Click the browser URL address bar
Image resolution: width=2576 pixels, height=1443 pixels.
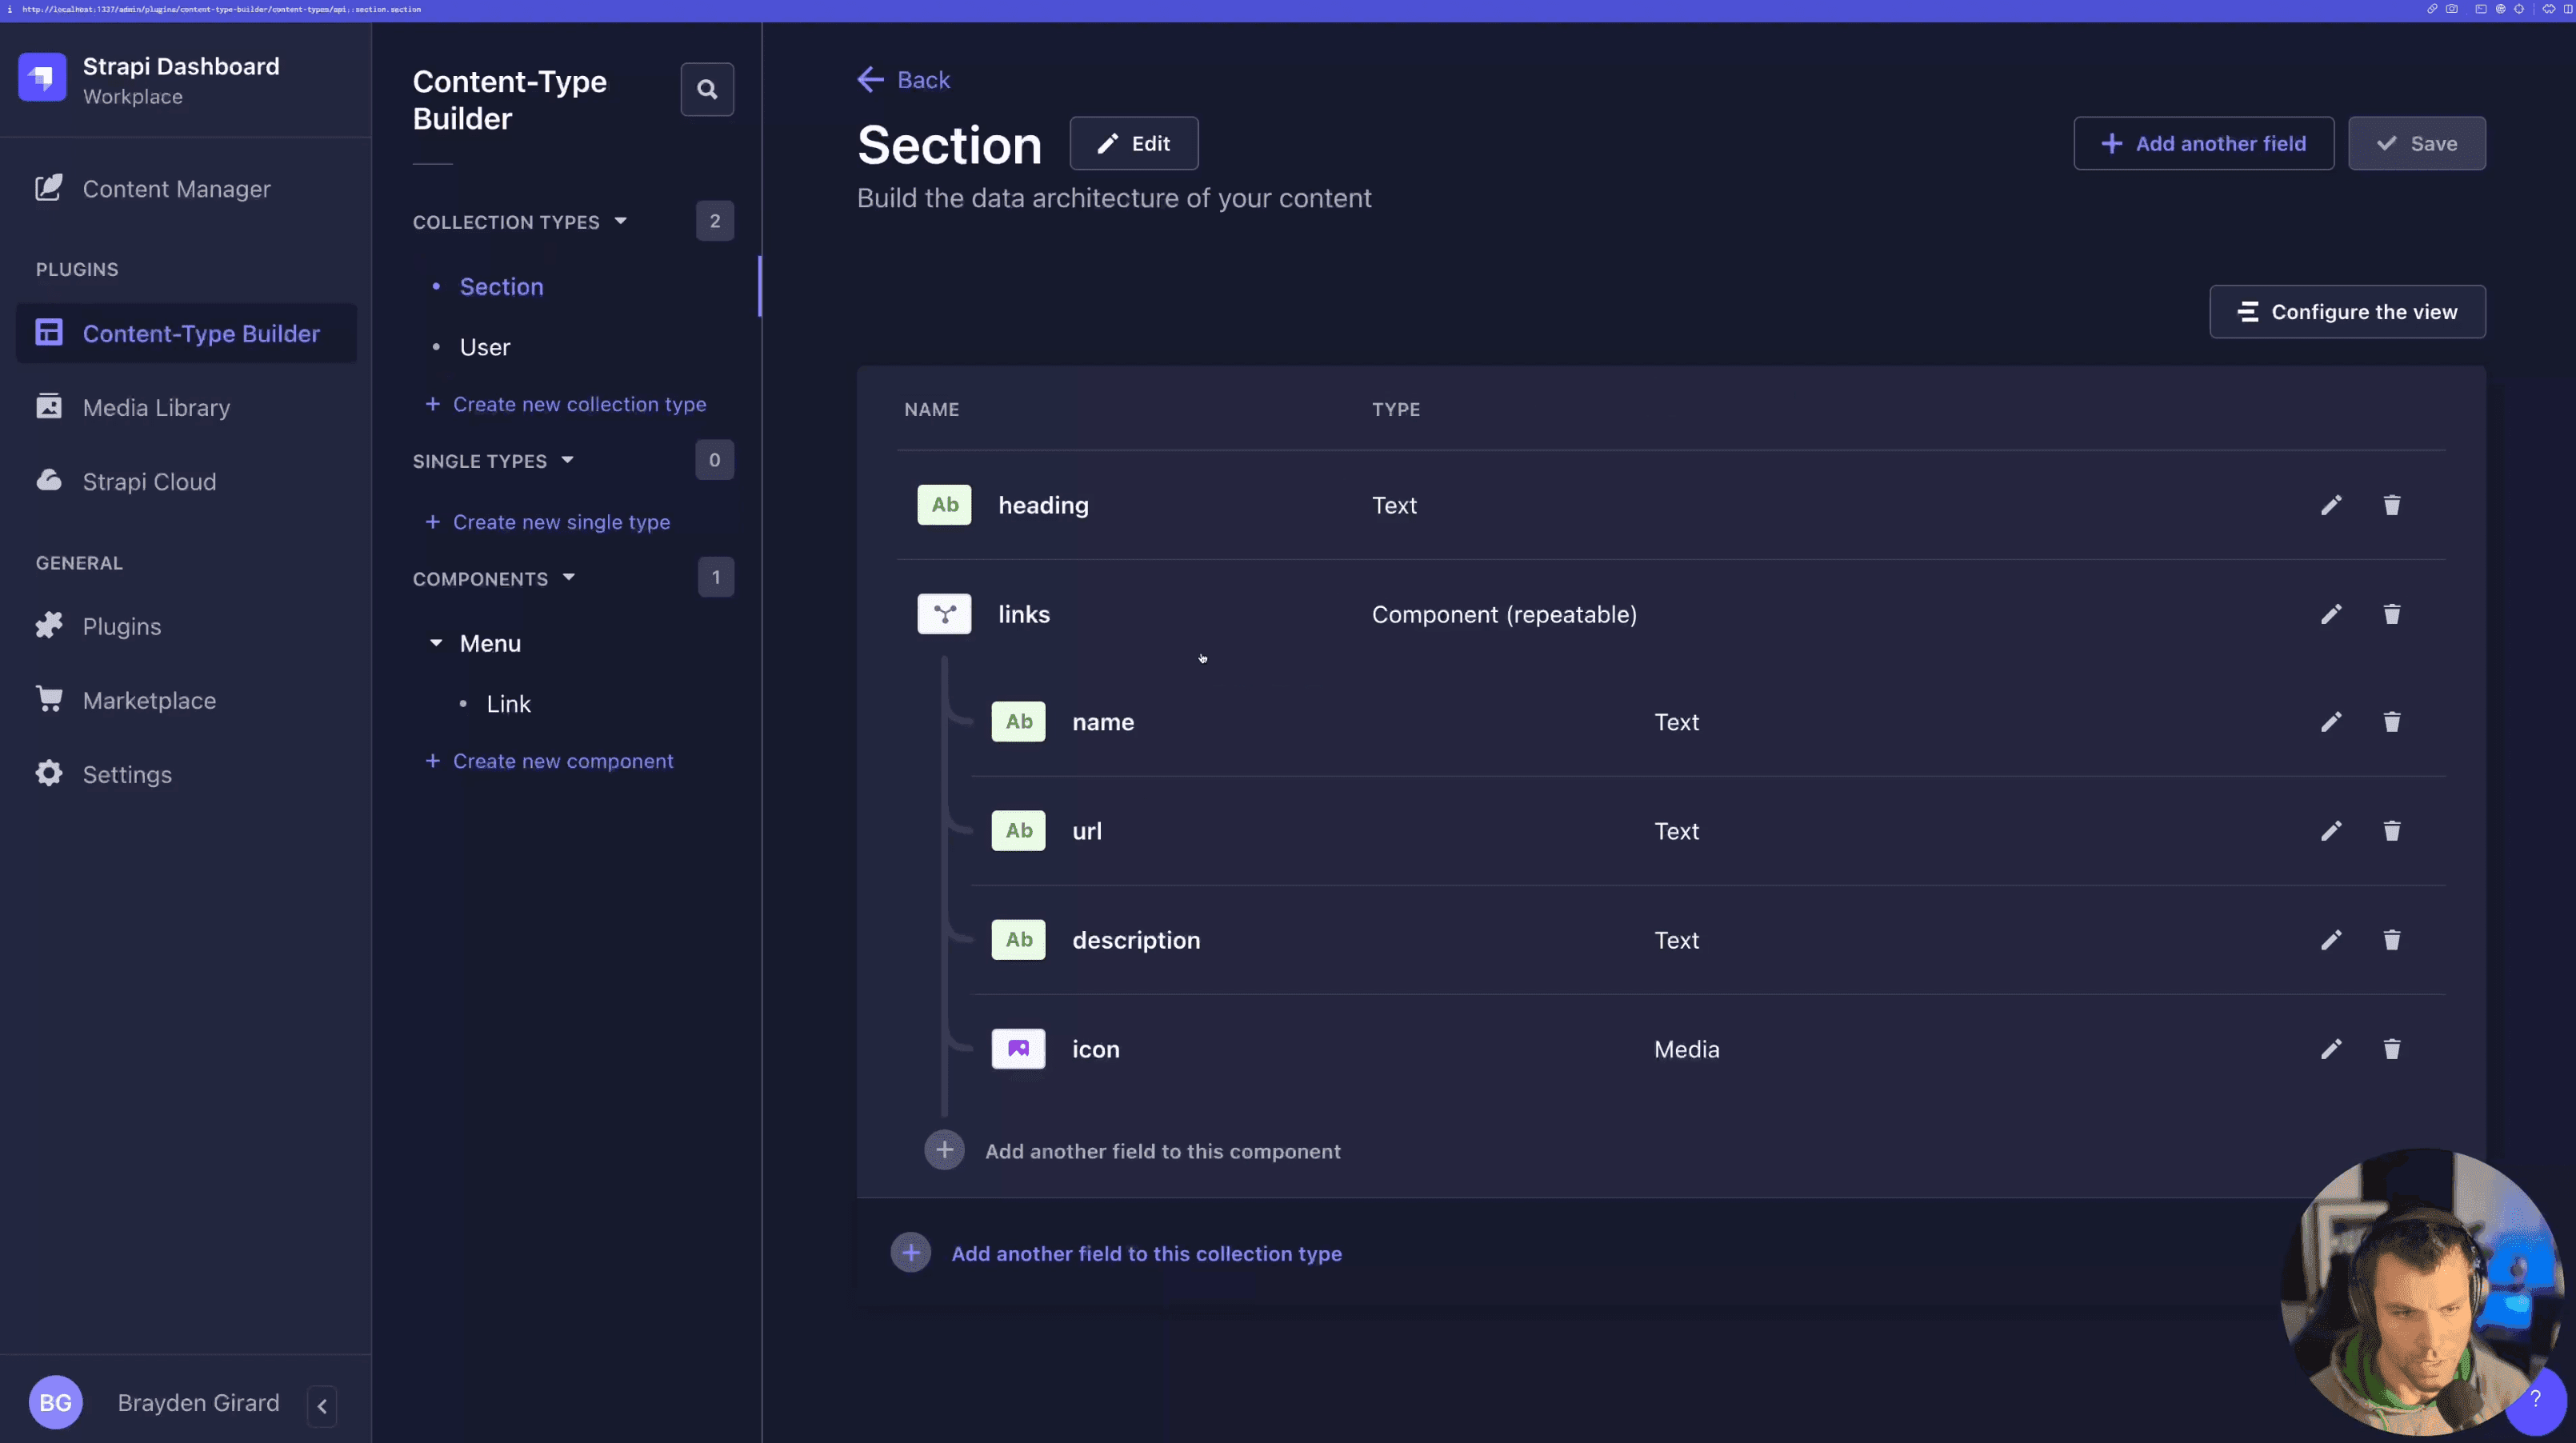222,9
